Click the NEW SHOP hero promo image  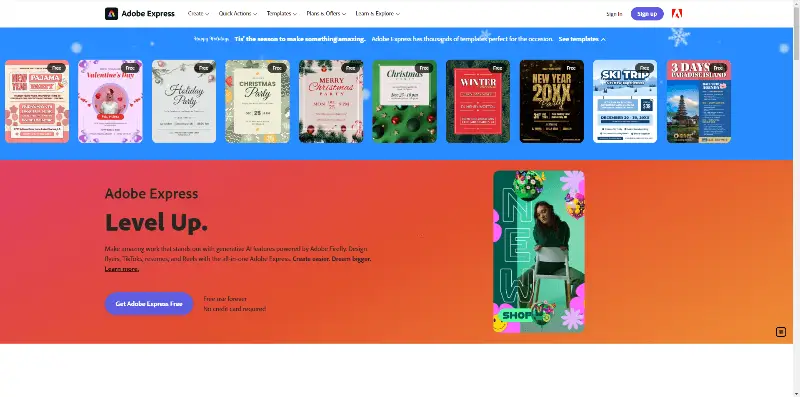[x=539, y=252]
